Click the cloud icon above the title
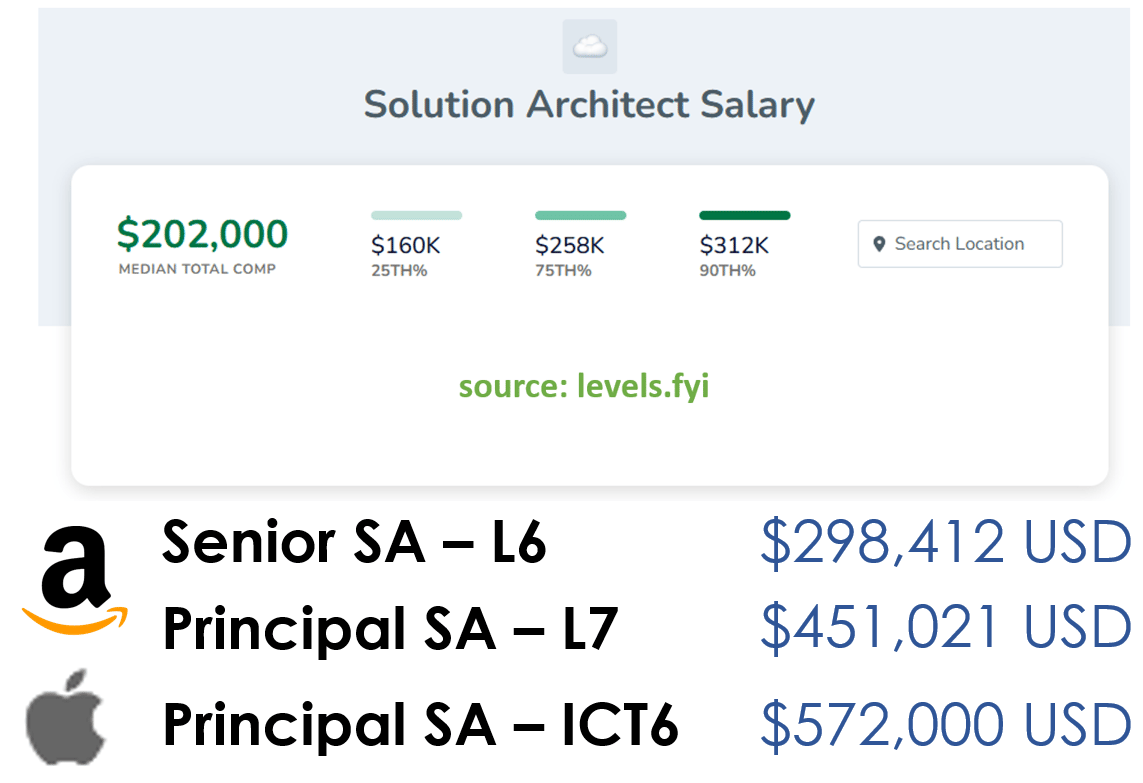 click(x=590, y=47)
